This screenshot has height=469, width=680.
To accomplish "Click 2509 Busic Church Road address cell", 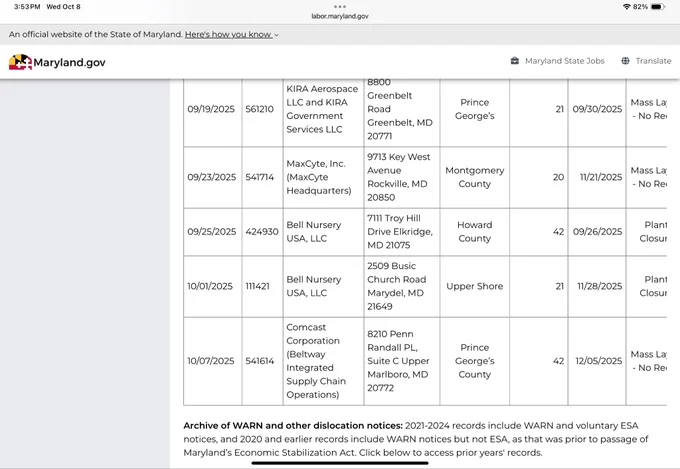I will click(402, 286).
